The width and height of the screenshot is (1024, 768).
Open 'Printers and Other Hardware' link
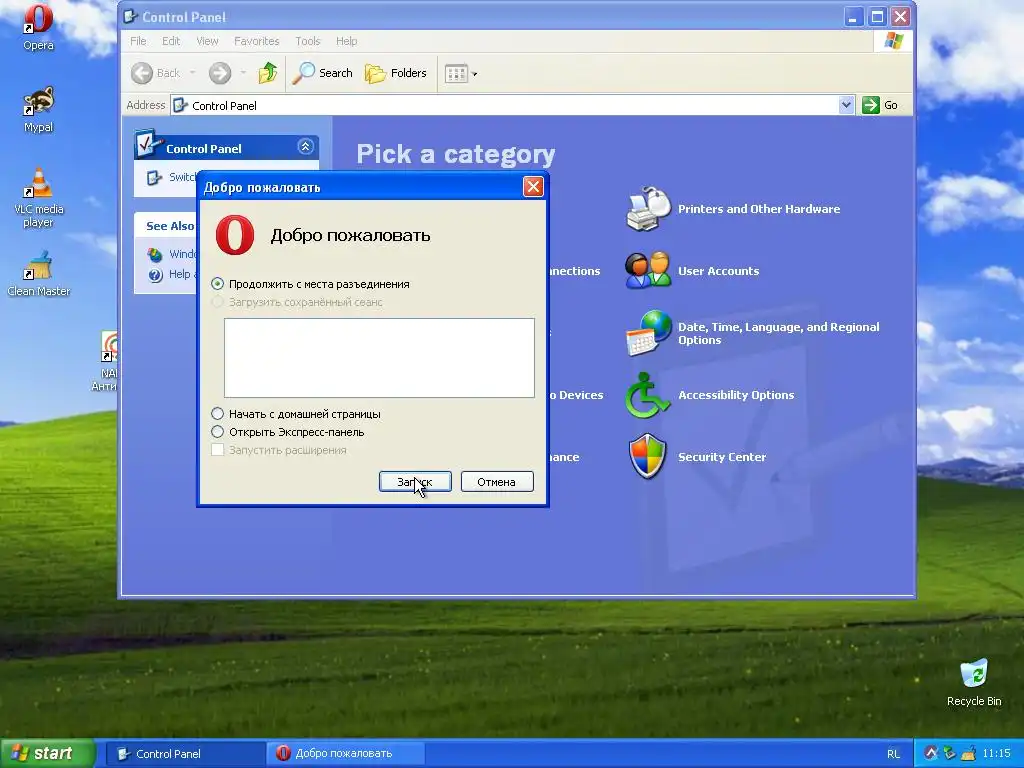(759, 209)
